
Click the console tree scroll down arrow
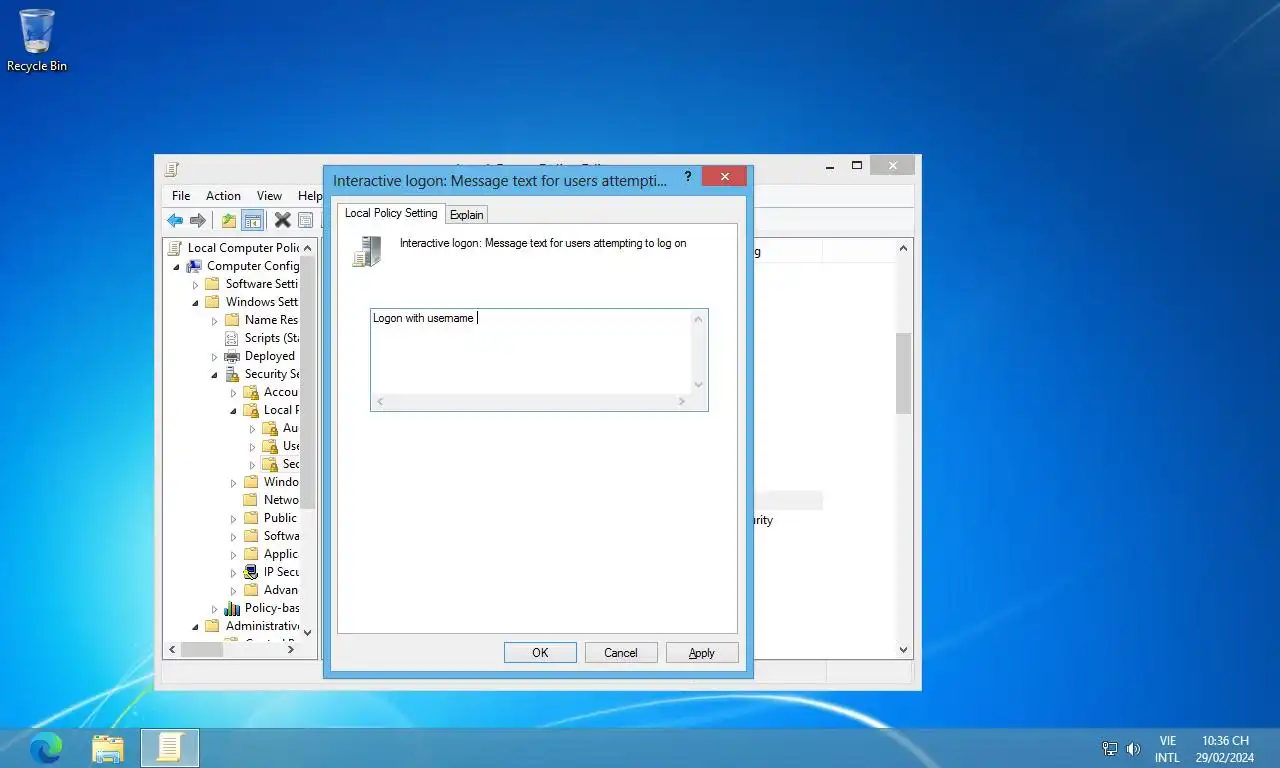coord(307,632)
